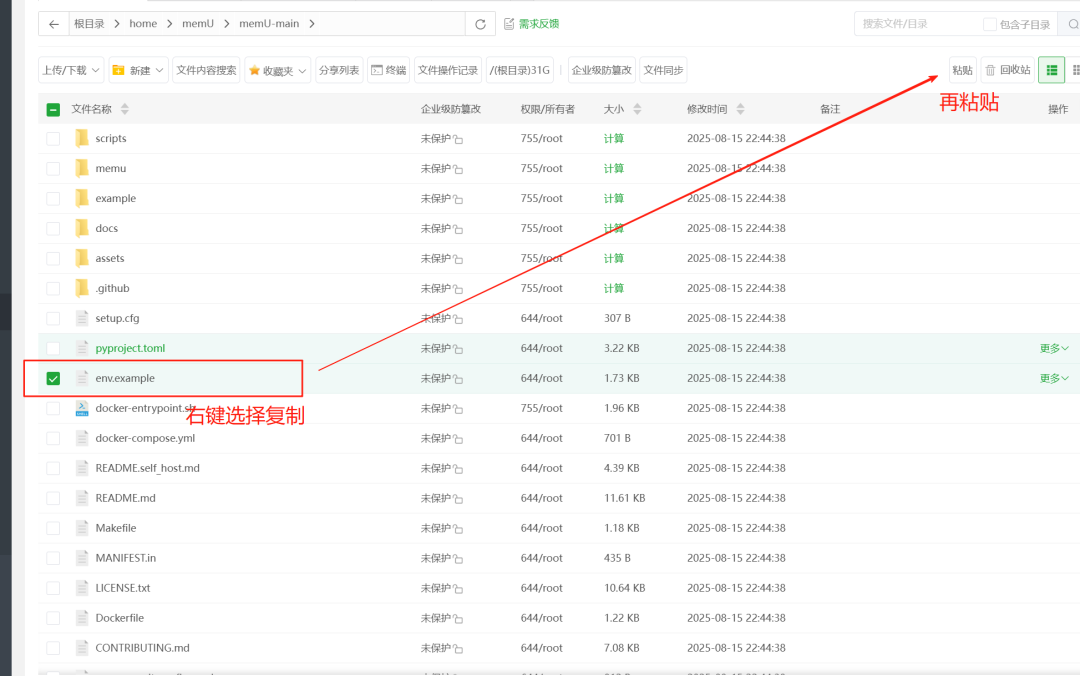Click 计算 for the docs folder

pyautogui.click(x=613, y=228)
